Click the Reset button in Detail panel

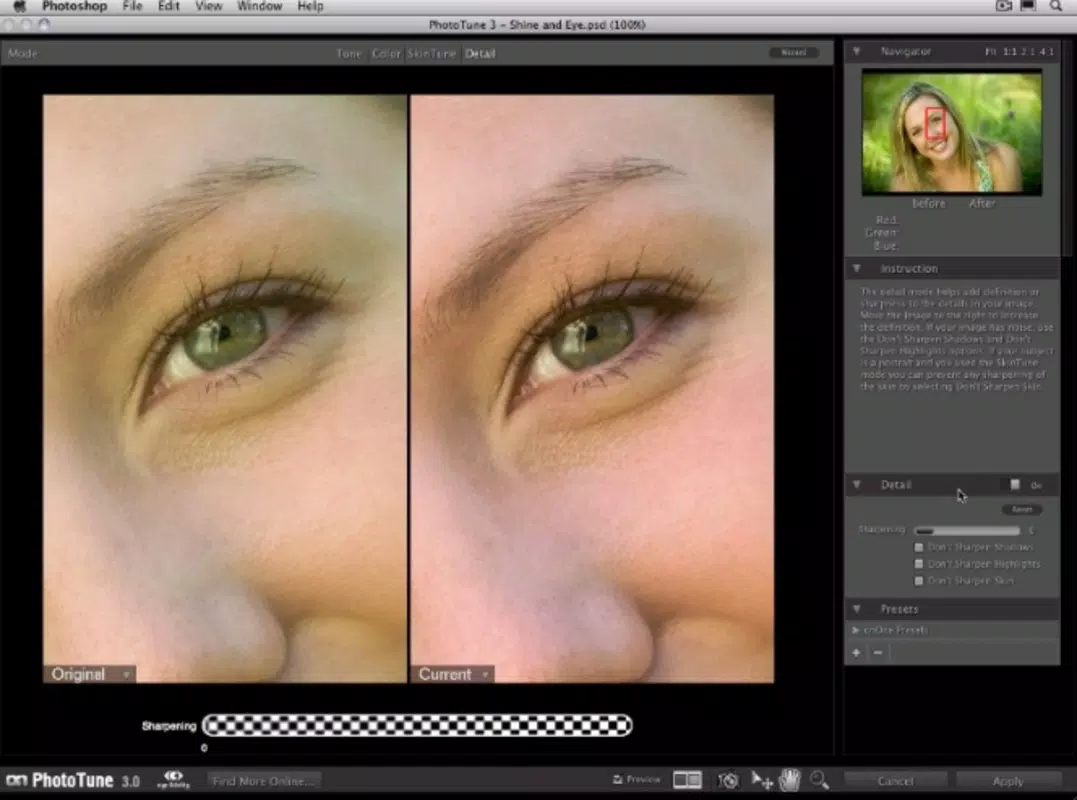(x=1022, y=510)
